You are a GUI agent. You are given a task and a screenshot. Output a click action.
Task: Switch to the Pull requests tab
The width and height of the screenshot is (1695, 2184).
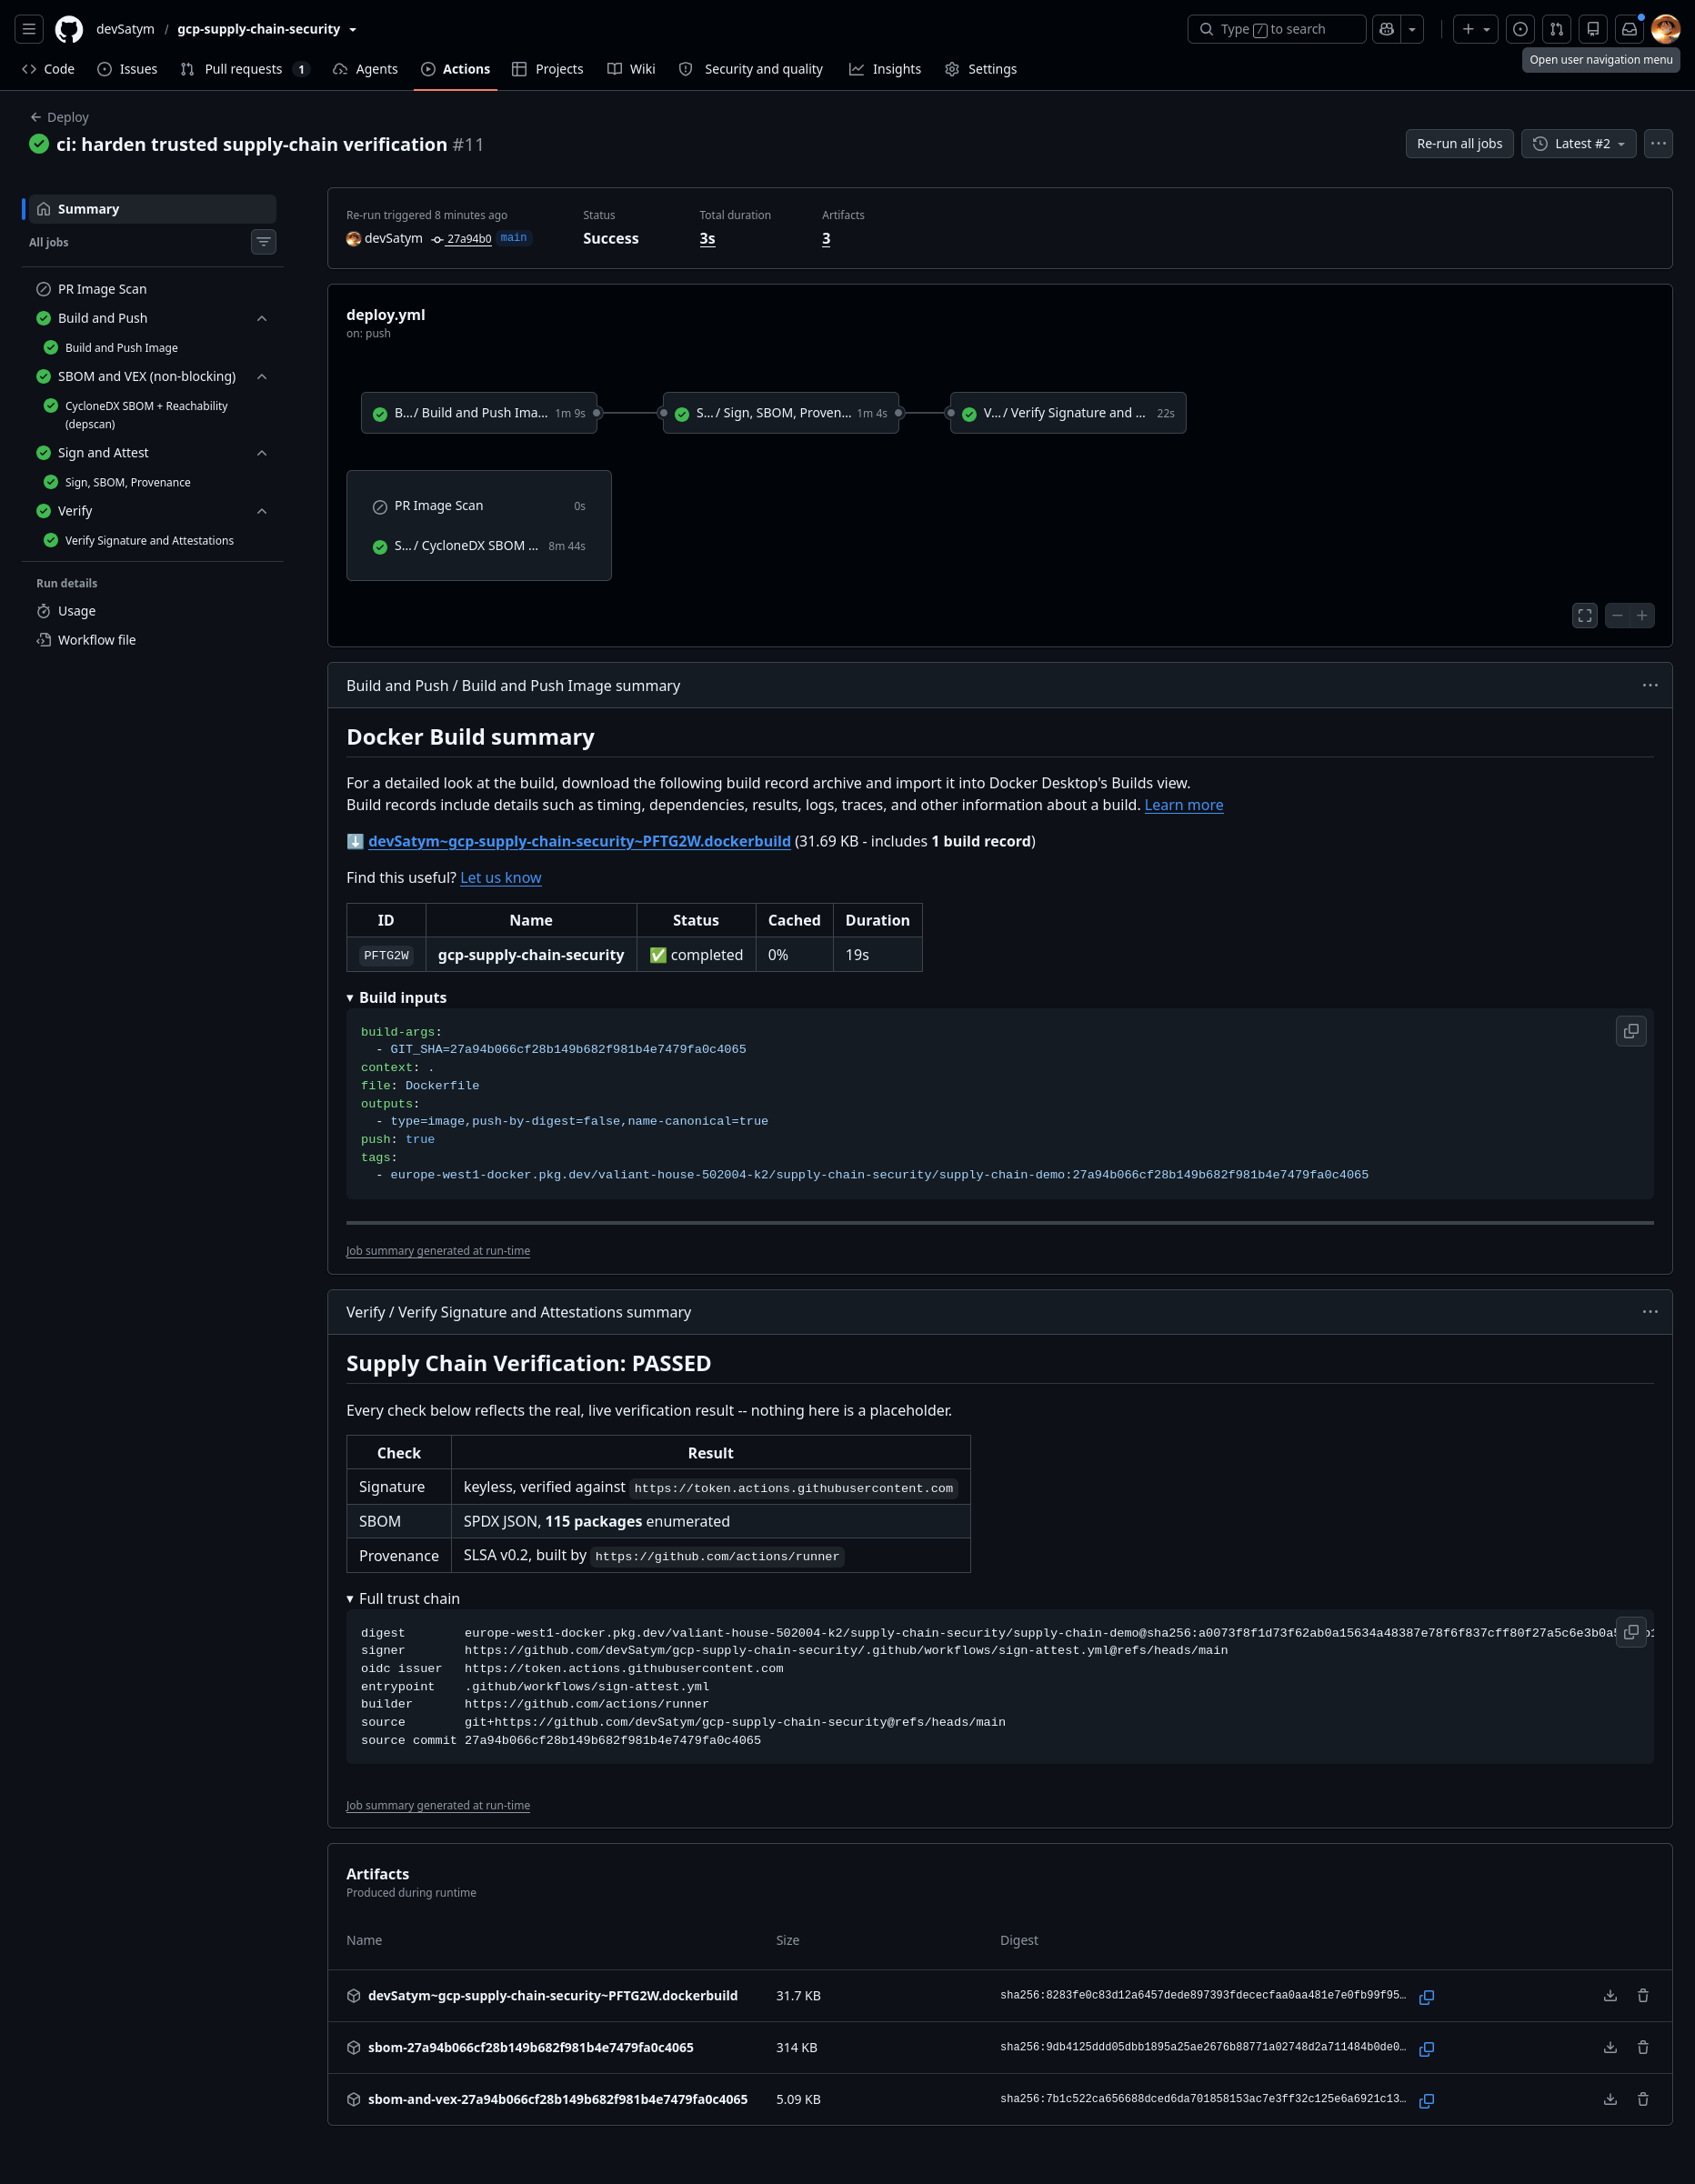click(245, 69)
